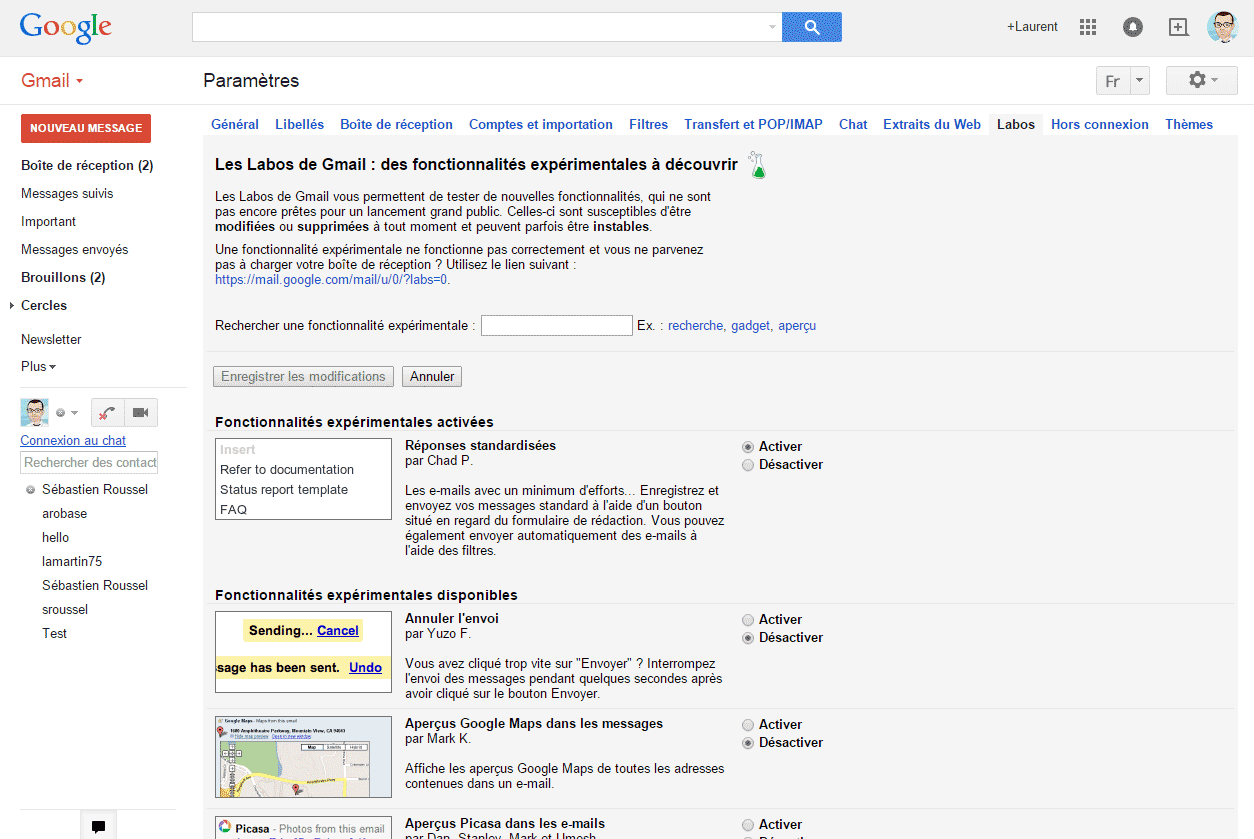Open the Google apps grid

pos(1088,27)
